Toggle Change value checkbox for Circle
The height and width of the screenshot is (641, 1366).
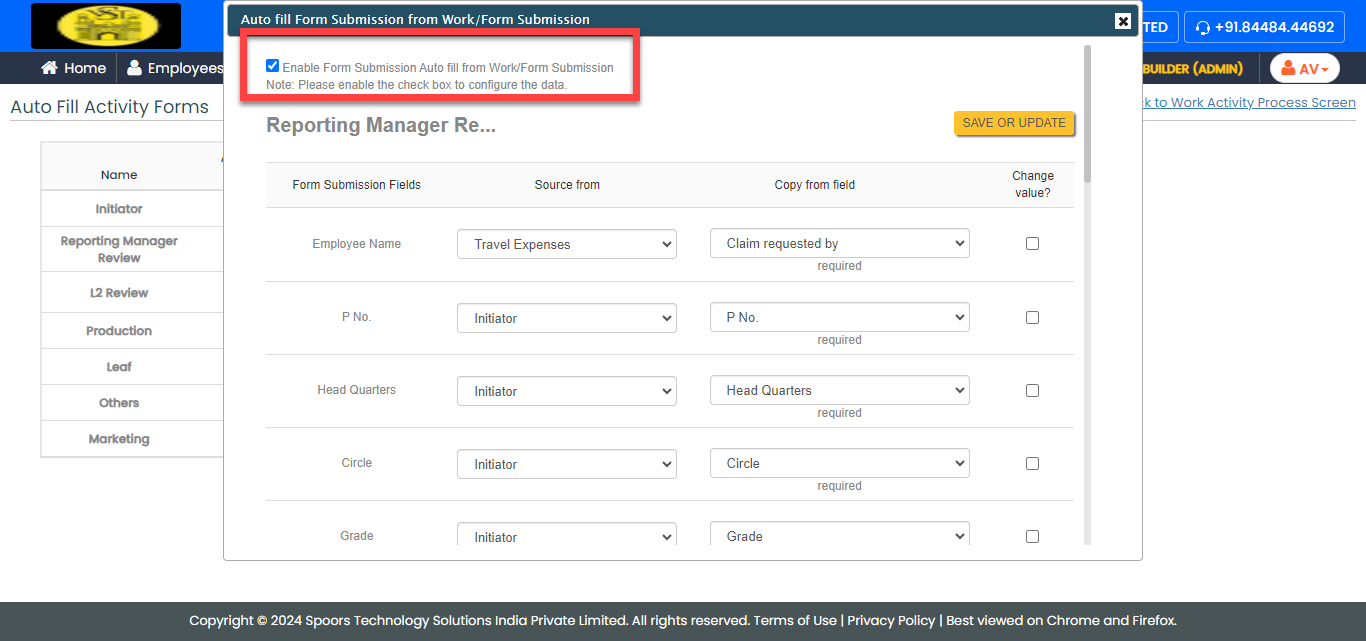(x=1032, y=463)
